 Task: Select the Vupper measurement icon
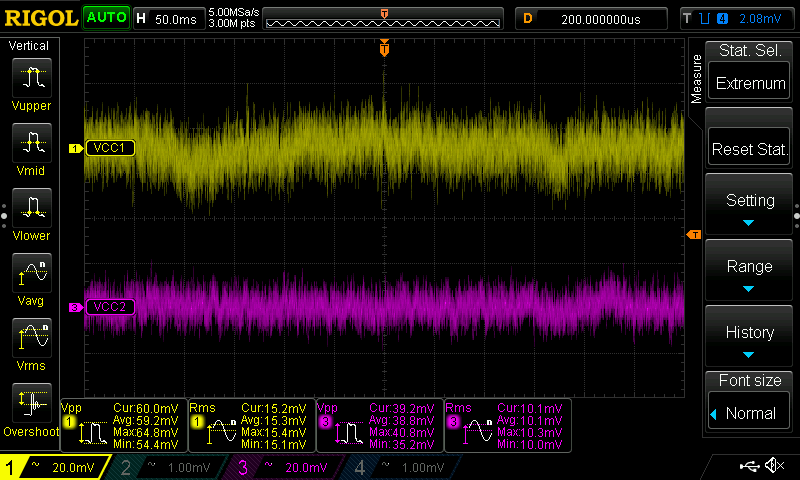tap(32, 78)
